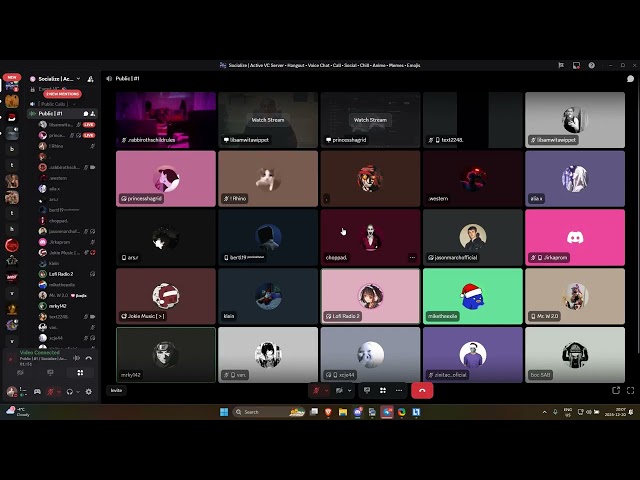
Task: Toggle deafen headphones icon in user panel
Action: (68, 392)
